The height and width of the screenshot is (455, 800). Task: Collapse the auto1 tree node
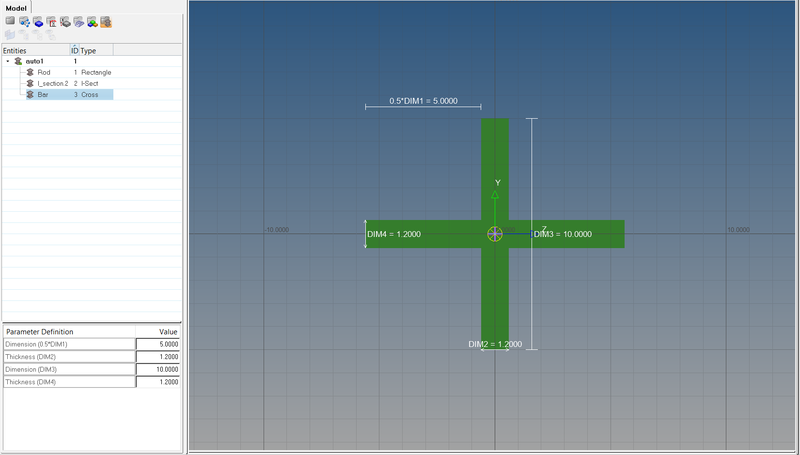8,61
